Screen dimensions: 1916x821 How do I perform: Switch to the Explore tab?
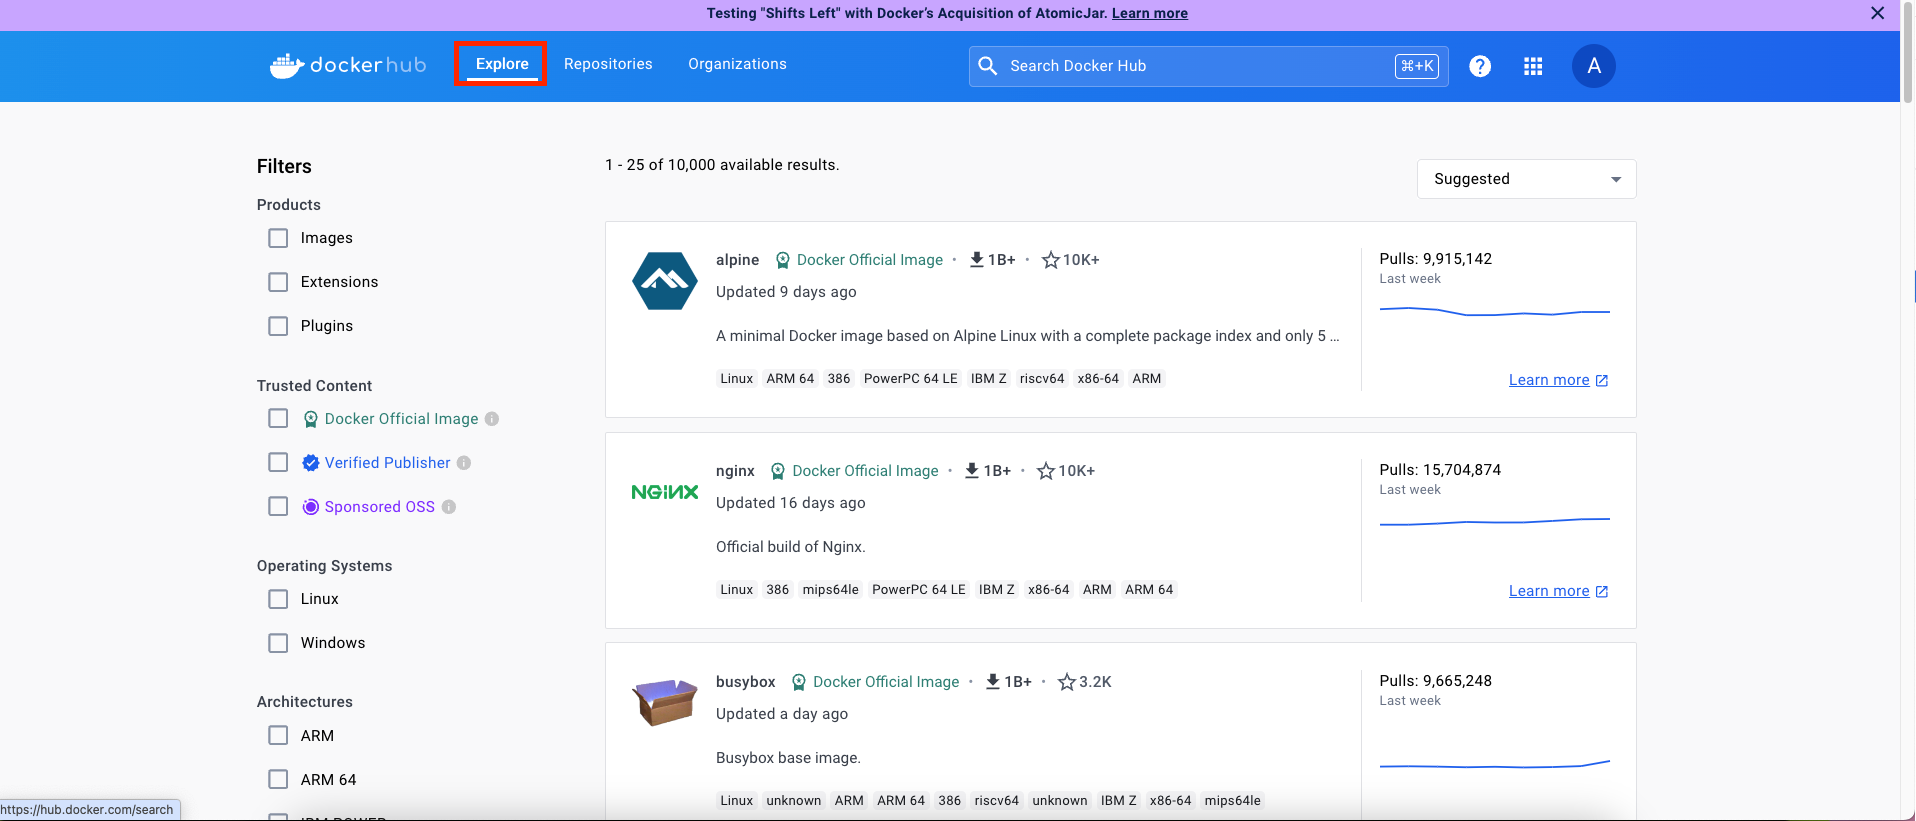click(x=502, y=64)
